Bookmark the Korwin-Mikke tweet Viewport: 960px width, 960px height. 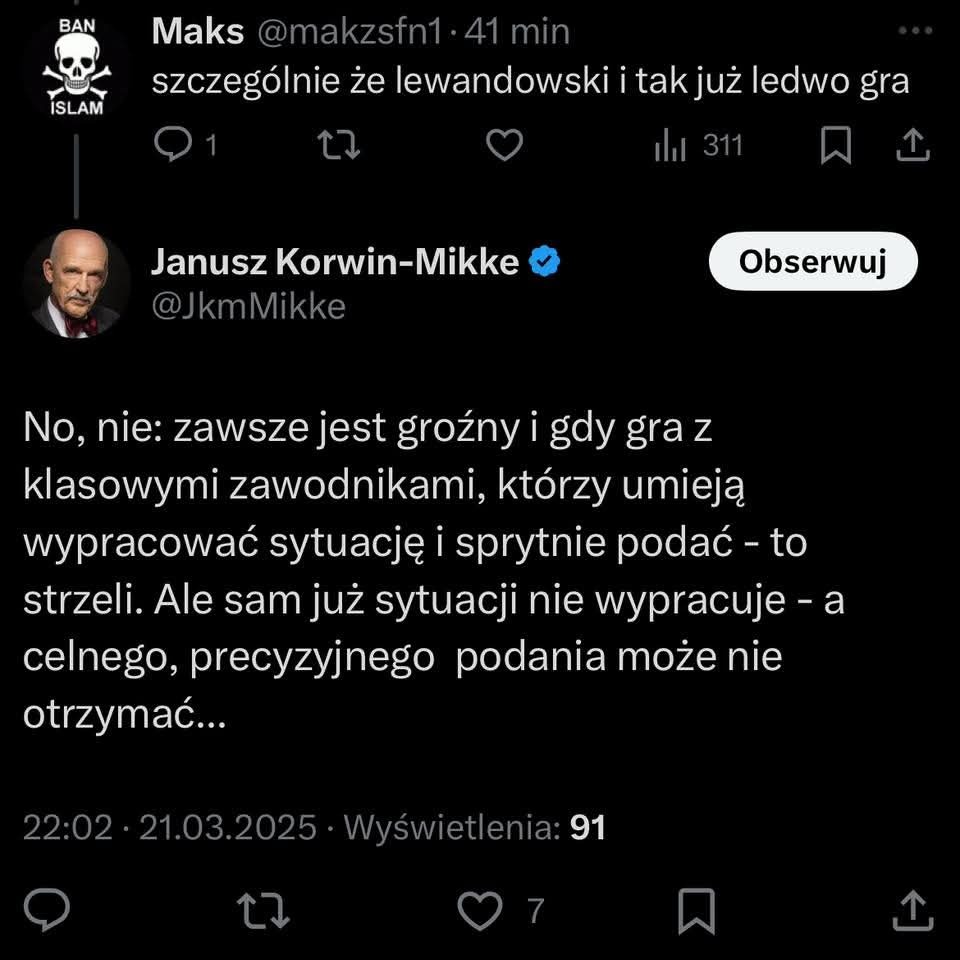click(697, 910)
